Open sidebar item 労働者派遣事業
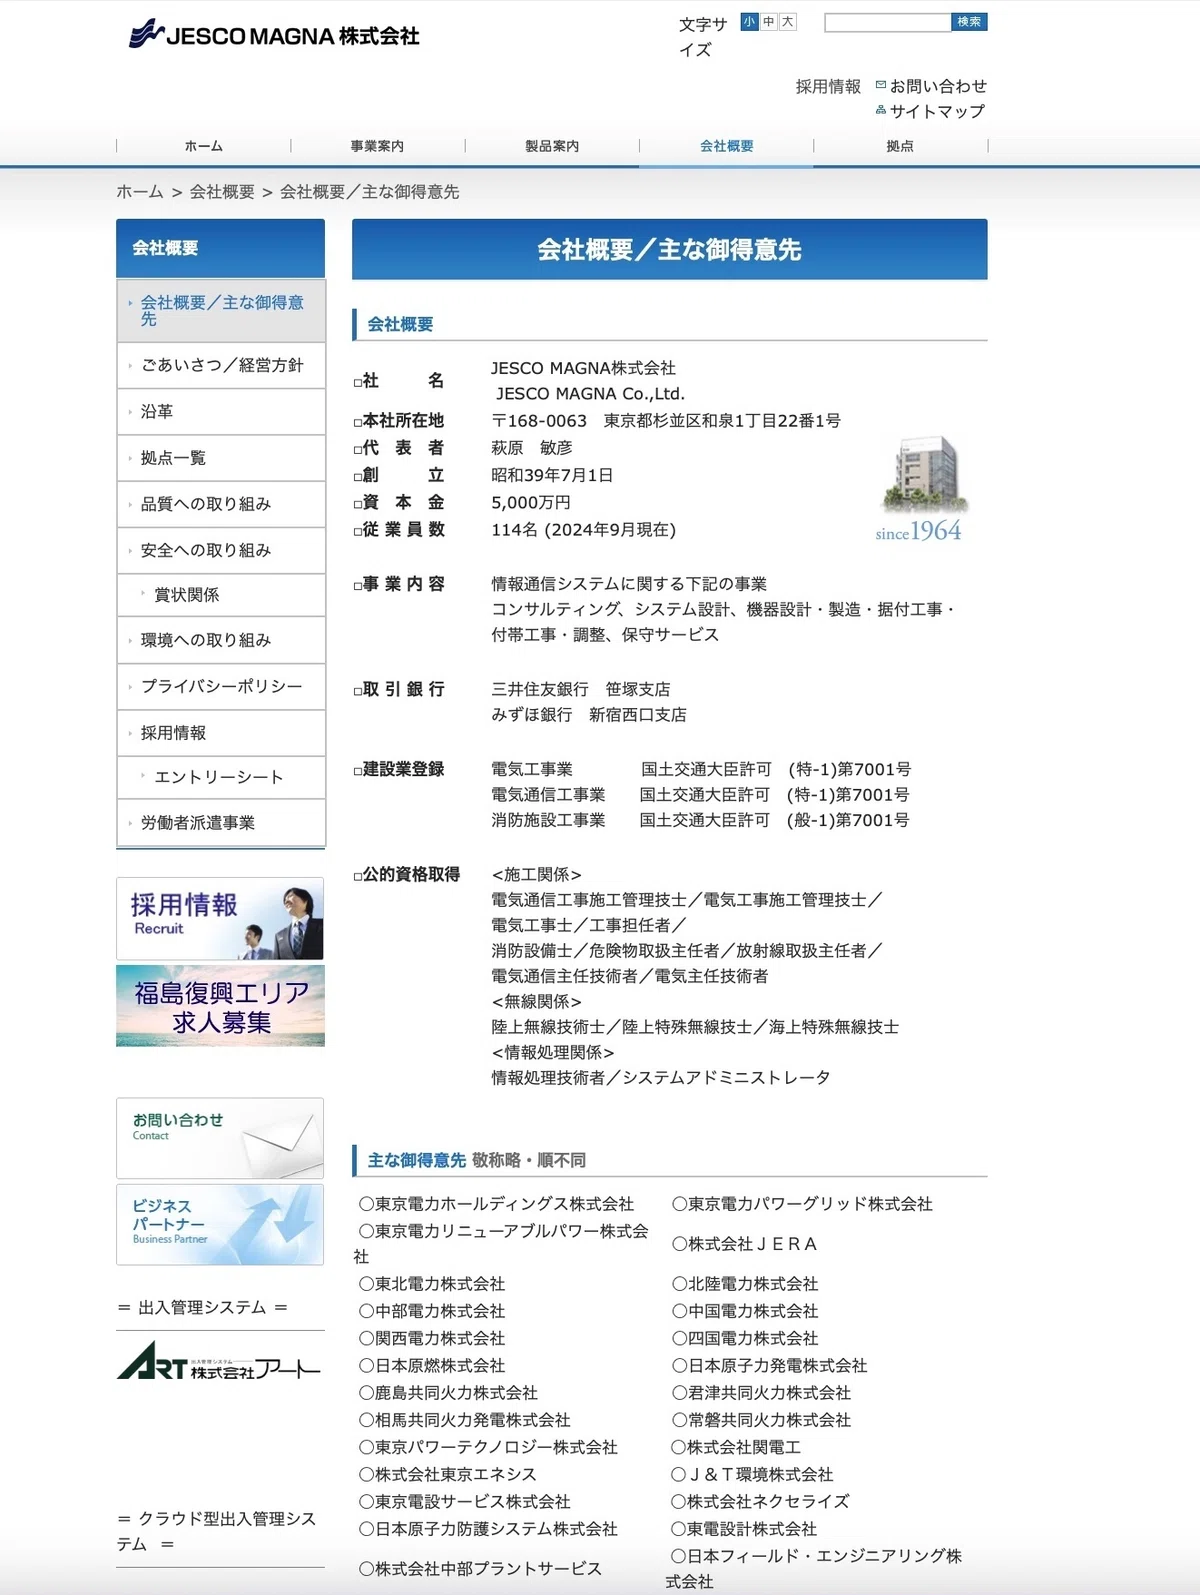The width and height of the screenshot is (1200, 1595). click(x=221, y=823)
